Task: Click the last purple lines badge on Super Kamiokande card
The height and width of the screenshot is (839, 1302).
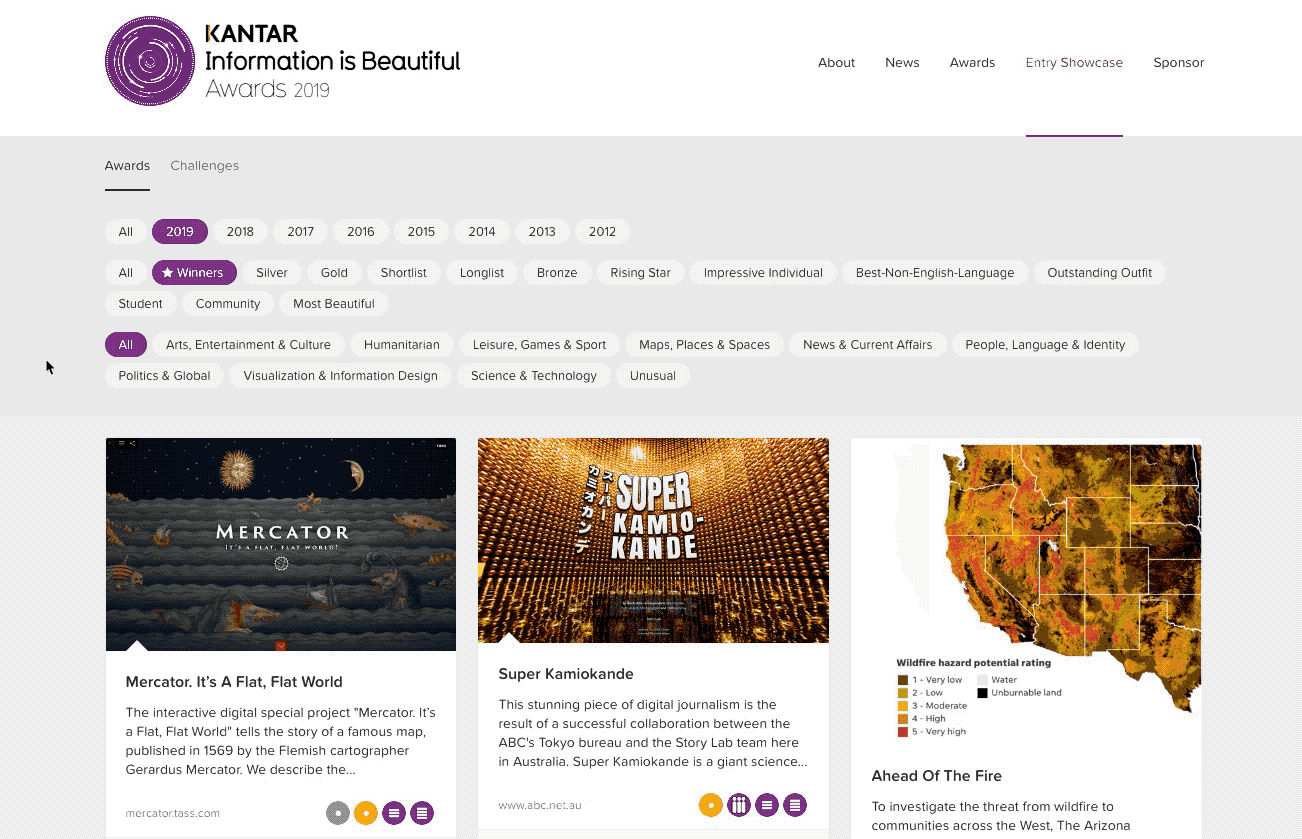Action: point(795,805)
